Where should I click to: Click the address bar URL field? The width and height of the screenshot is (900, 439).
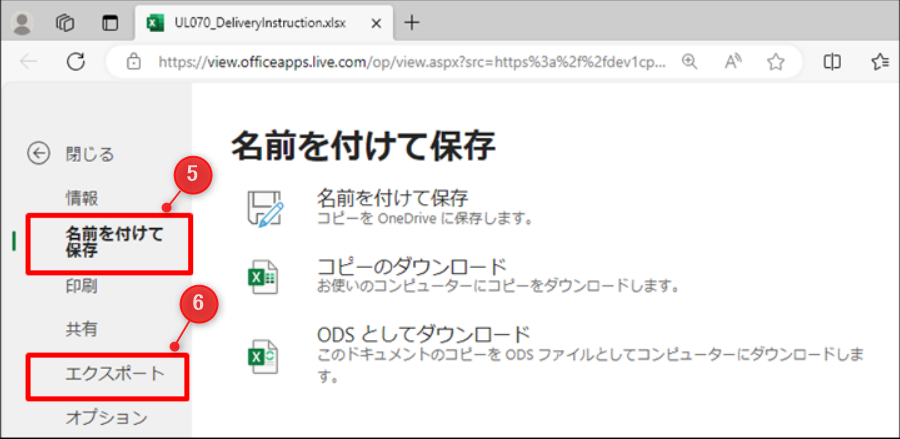410,62
